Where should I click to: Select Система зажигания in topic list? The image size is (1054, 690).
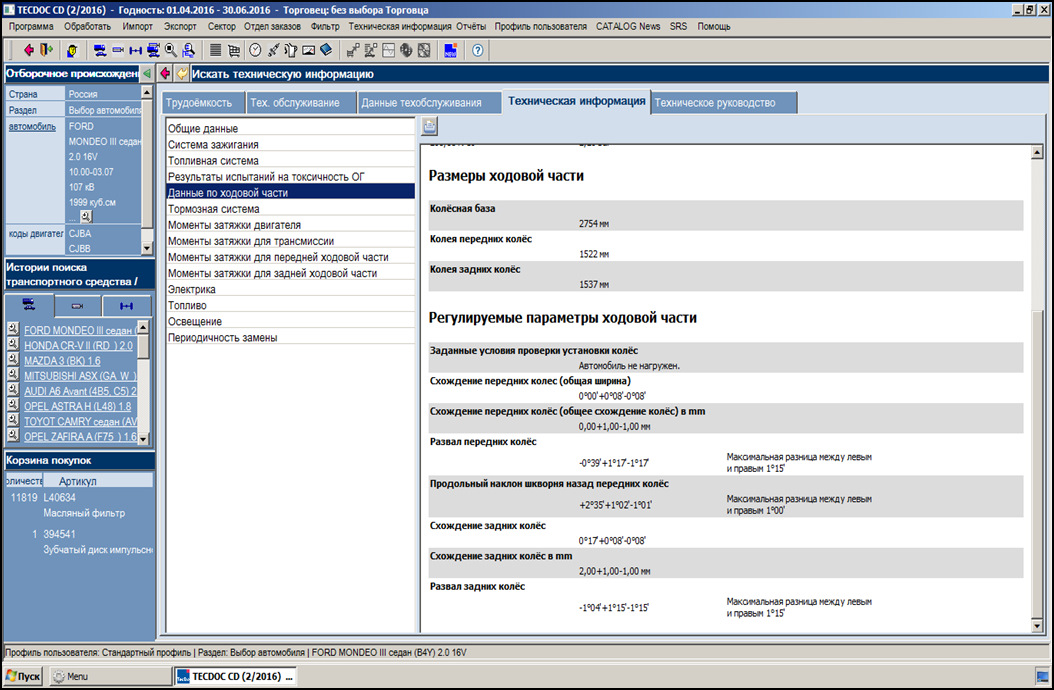click(x=290, y=144)
